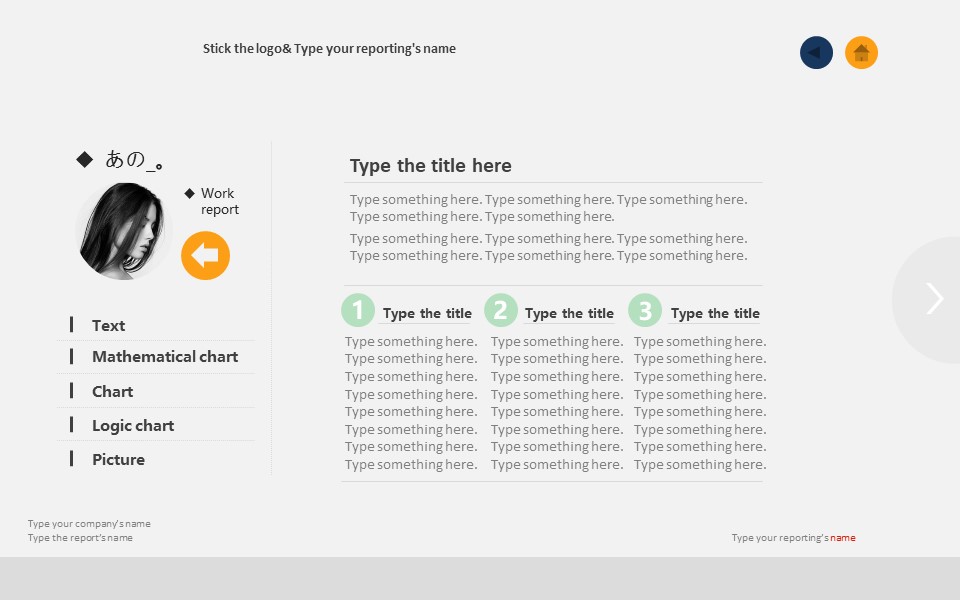Advance with the right chevron arrow
The height and width of the screenshot is (600, 960).
pos(934,299)
